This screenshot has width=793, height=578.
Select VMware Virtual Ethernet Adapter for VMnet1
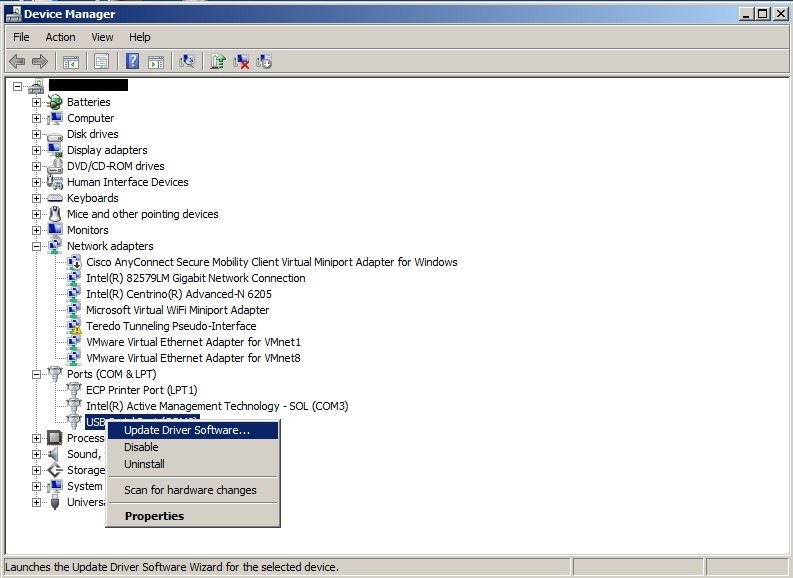(193, 342)
